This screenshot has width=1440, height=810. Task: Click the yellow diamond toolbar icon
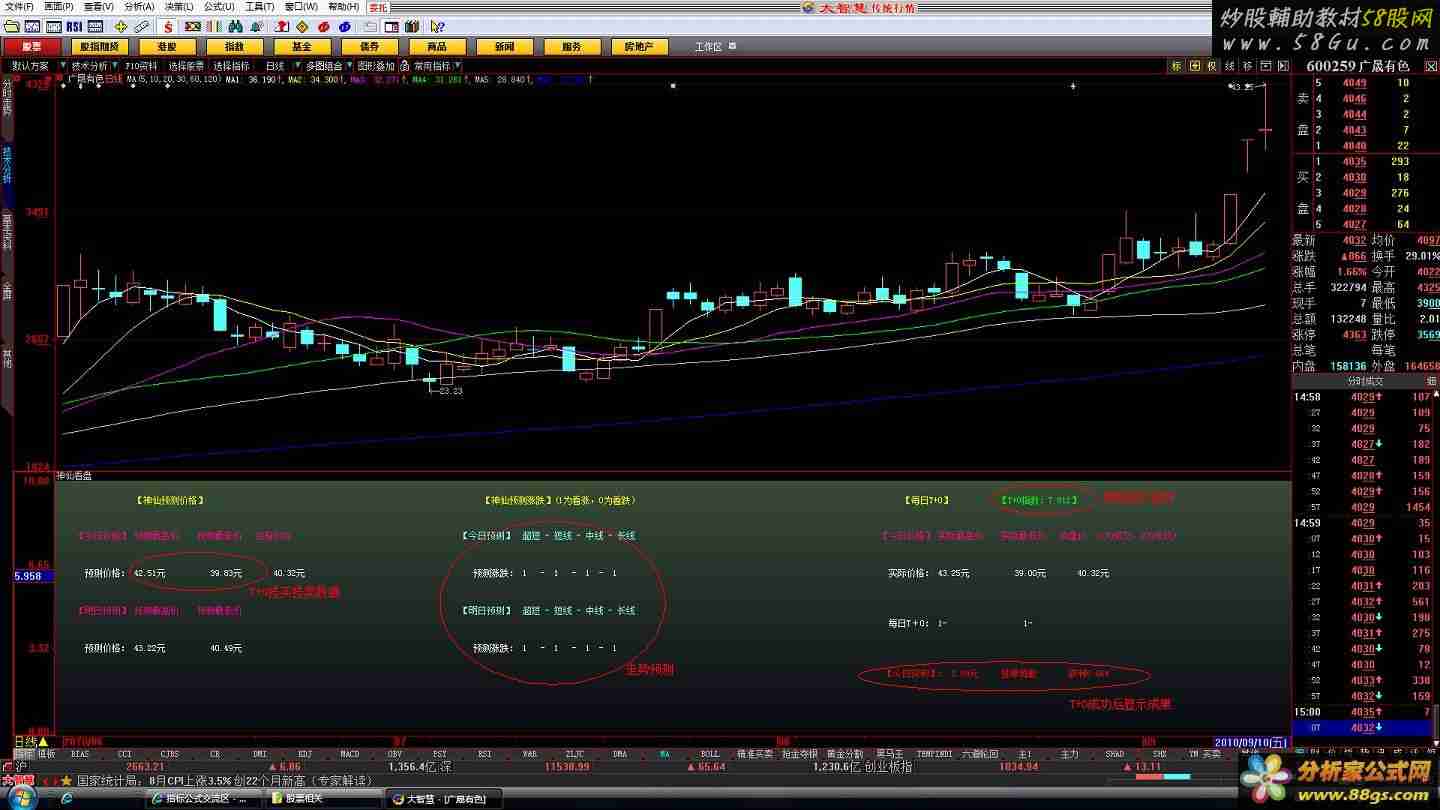click(301, 27)
